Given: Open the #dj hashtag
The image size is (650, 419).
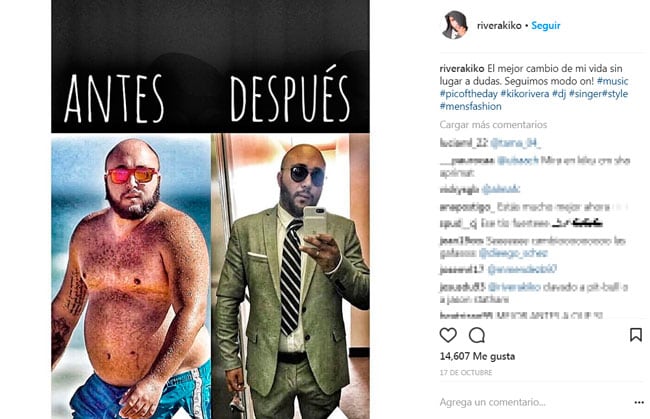Looking at the screenshot, I should click(559, 94).
